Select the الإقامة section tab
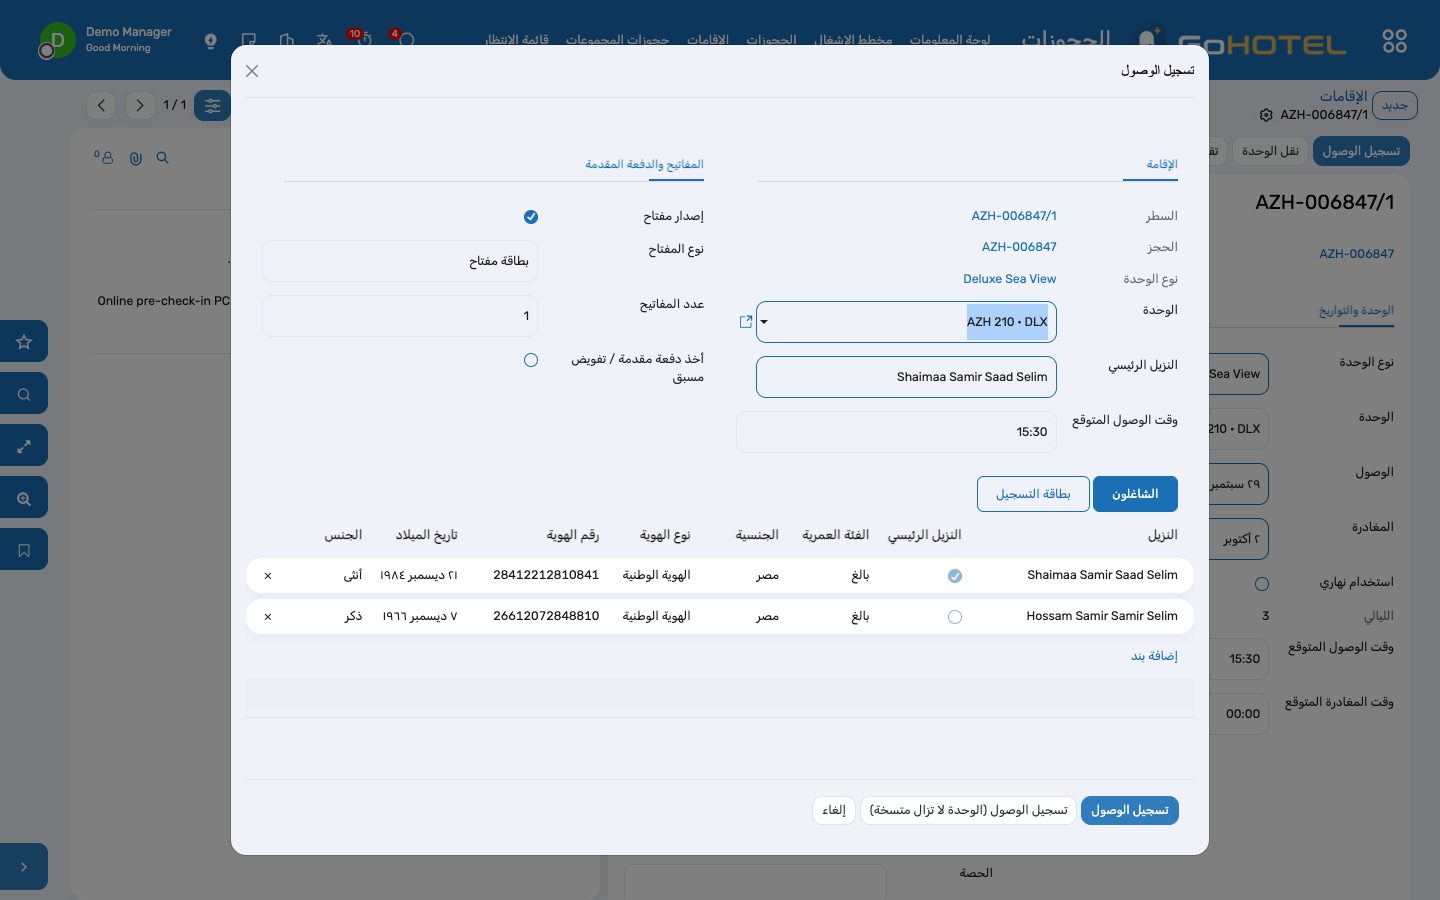Image resolution: width=1440 pixels, height=900 pixels. coord(1161,164)
